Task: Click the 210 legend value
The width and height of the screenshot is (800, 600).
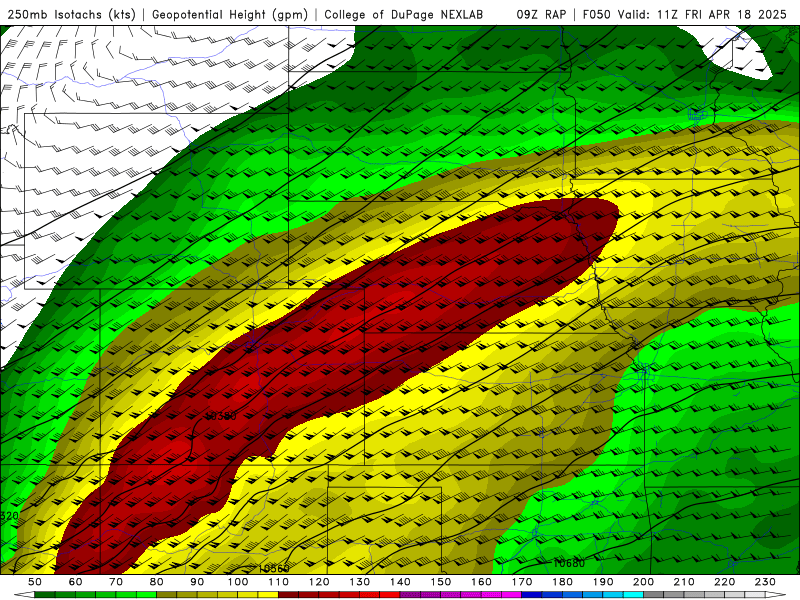Action: (684, 582)
